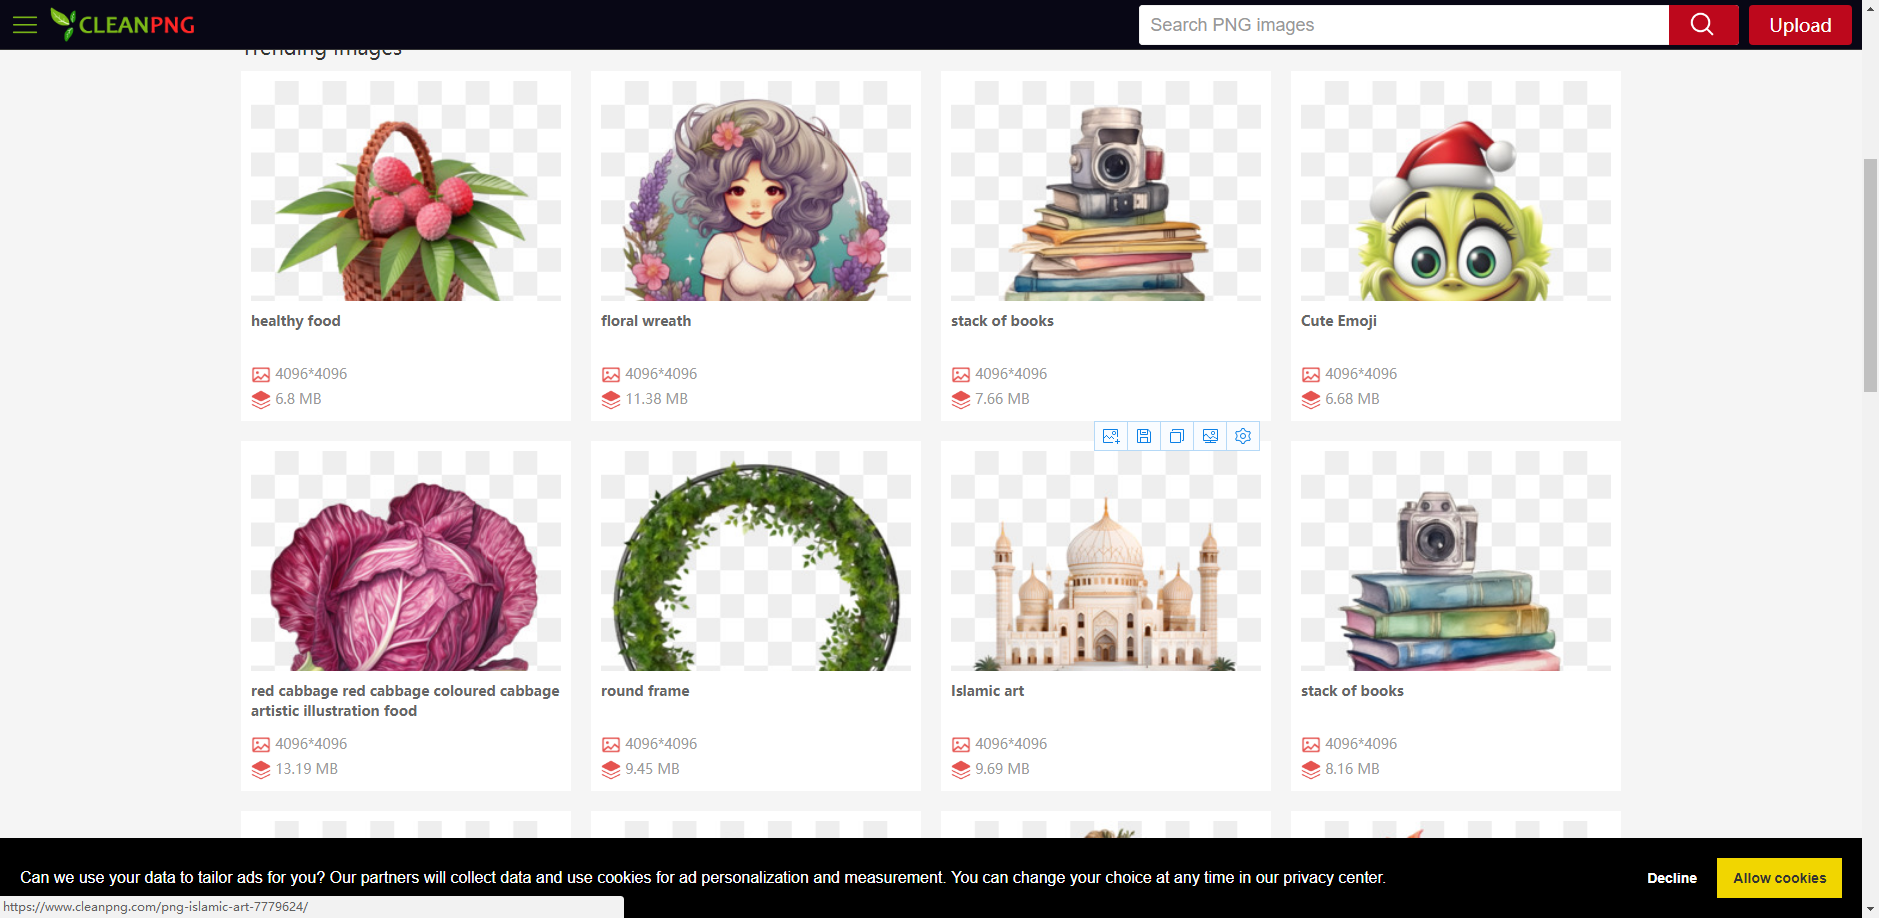Click the 4096*4096 text under floral wreath
The height and width of the screenshot is (918, 1879).
[x=661, y=374]
